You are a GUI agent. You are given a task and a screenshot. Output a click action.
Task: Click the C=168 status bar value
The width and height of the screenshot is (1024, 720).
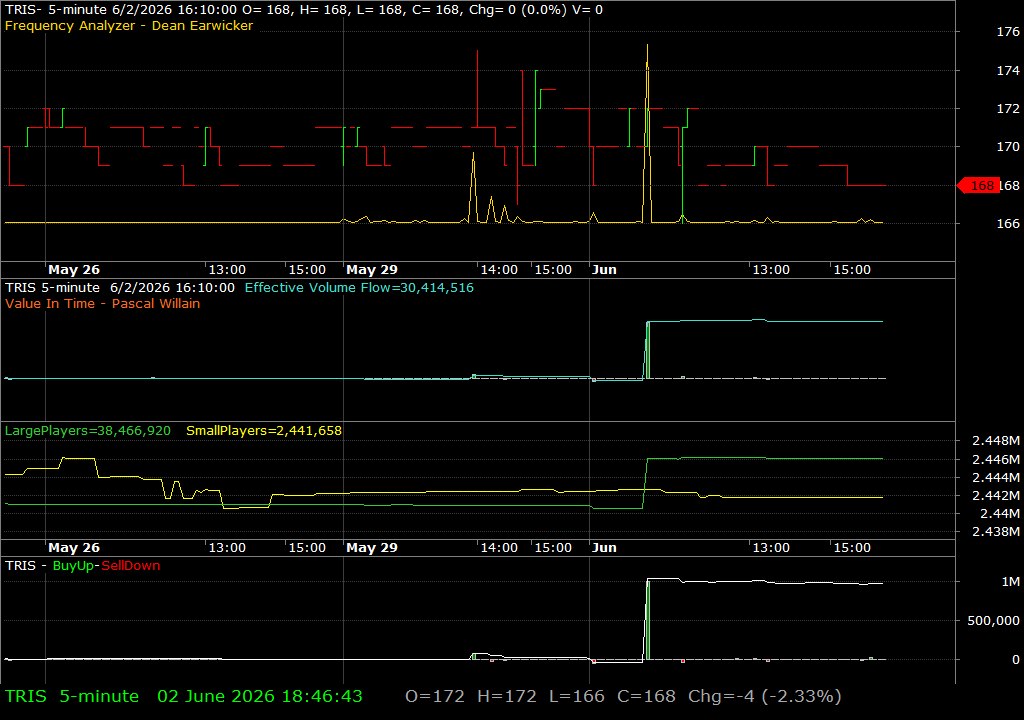pos(647,696)
